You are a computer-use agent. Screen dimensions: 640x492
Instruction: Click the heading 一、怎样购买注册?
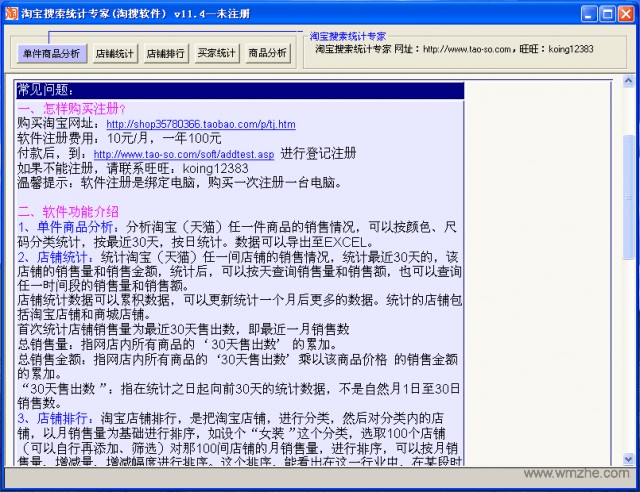(x=72, y=109)
